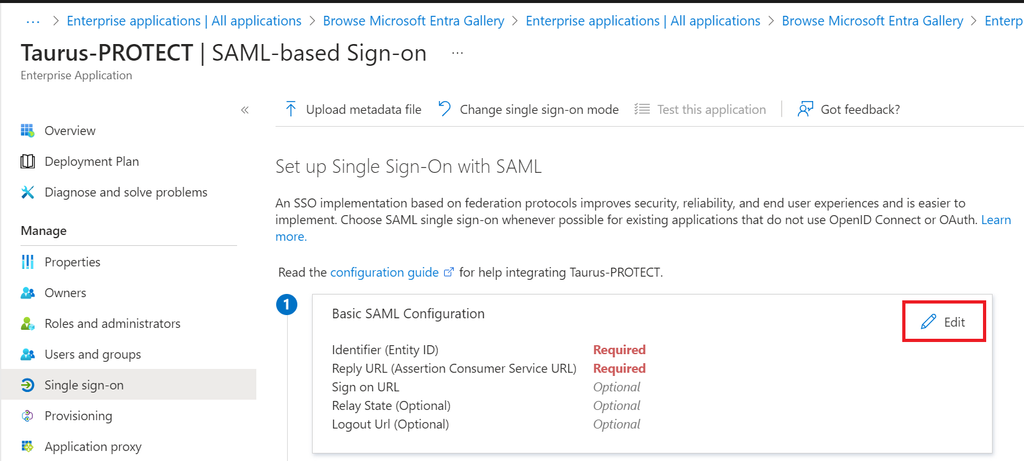Select Upload metadata file in toolbar
The image size is (1024, 461).
[352, 110]
